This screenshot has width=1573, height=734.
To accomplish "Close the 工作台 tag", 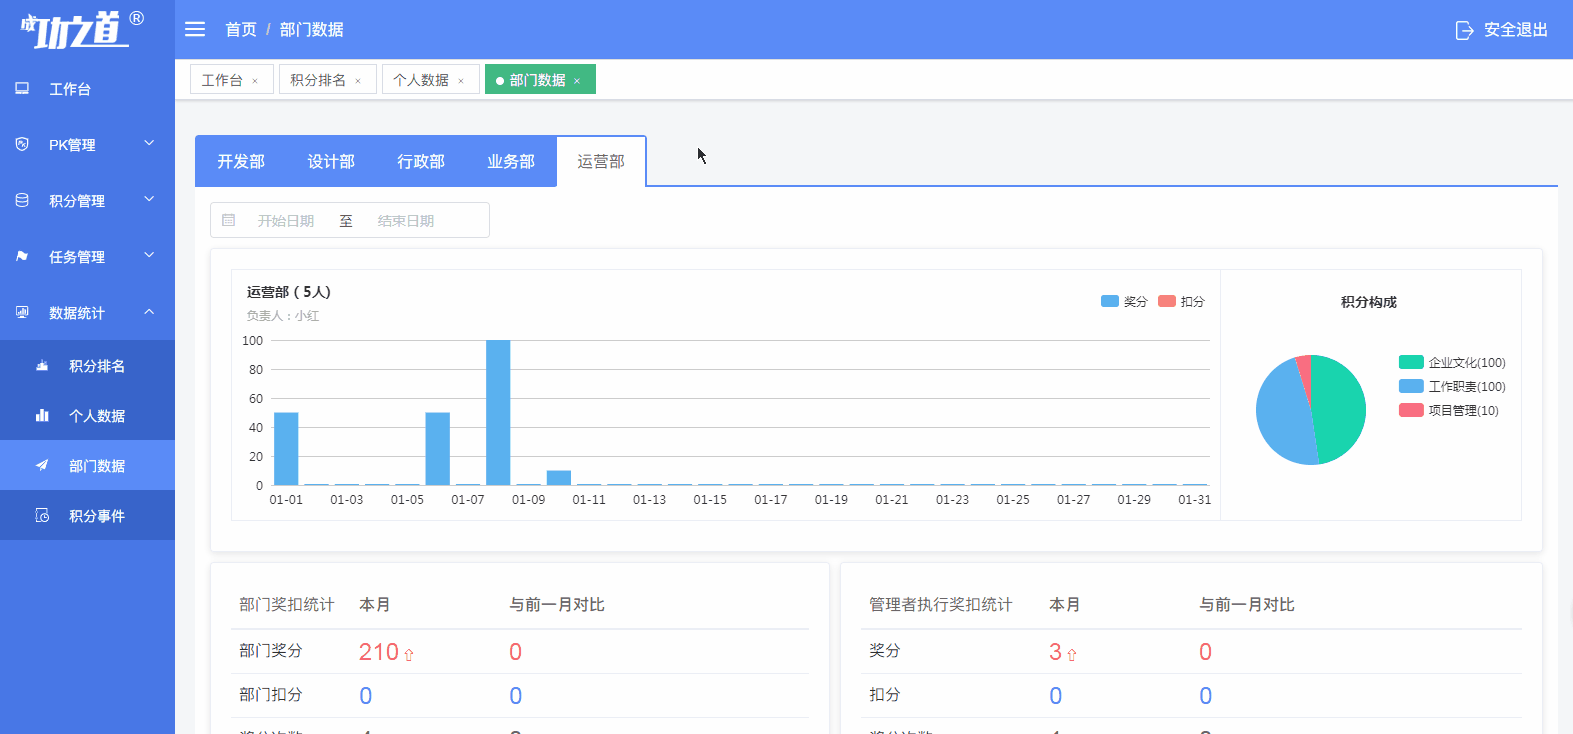I will coord(255,81).
